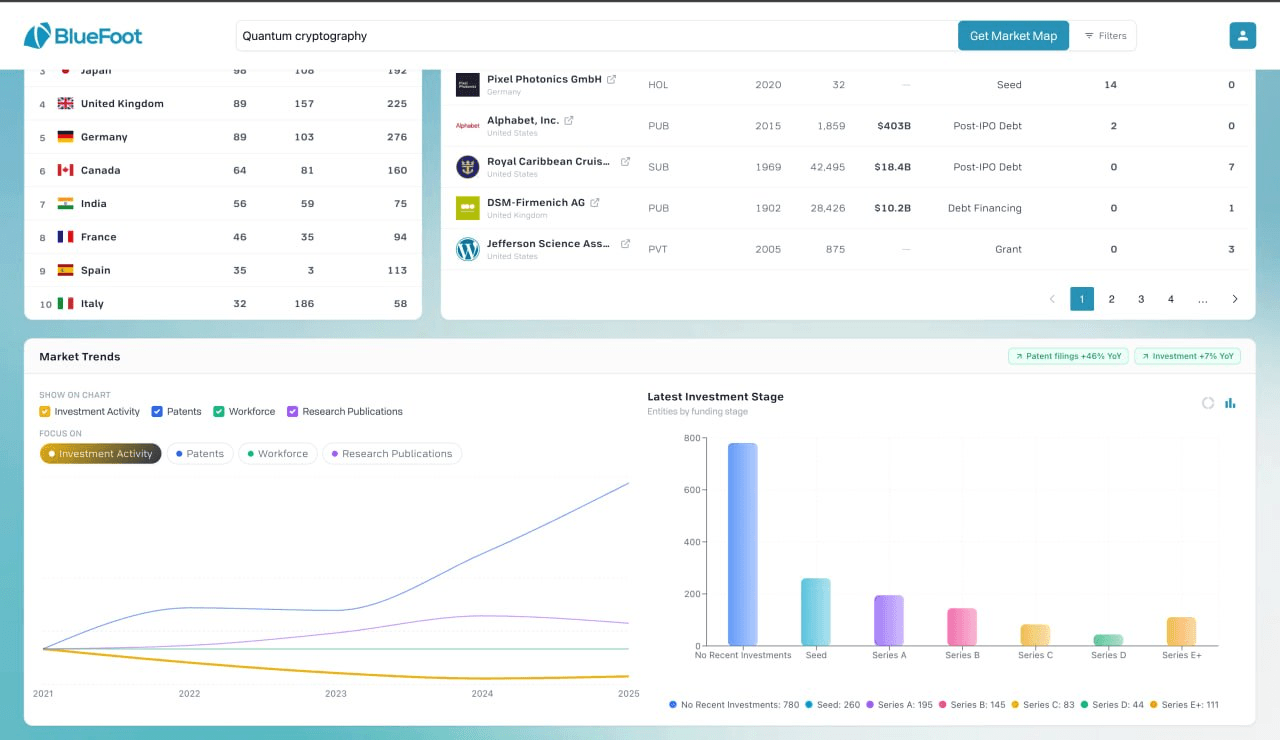Uncheck the Patents checkbox
The image size is (1280, 740).
click(157, 411)
